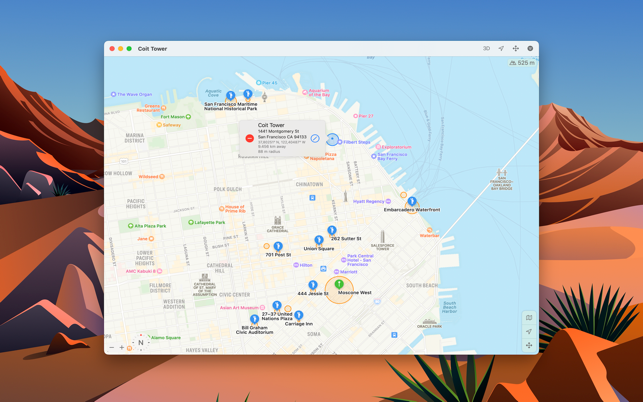643x402 pixels.
Task: Click the Exploratorium marker
Action: tap(378, 147)
